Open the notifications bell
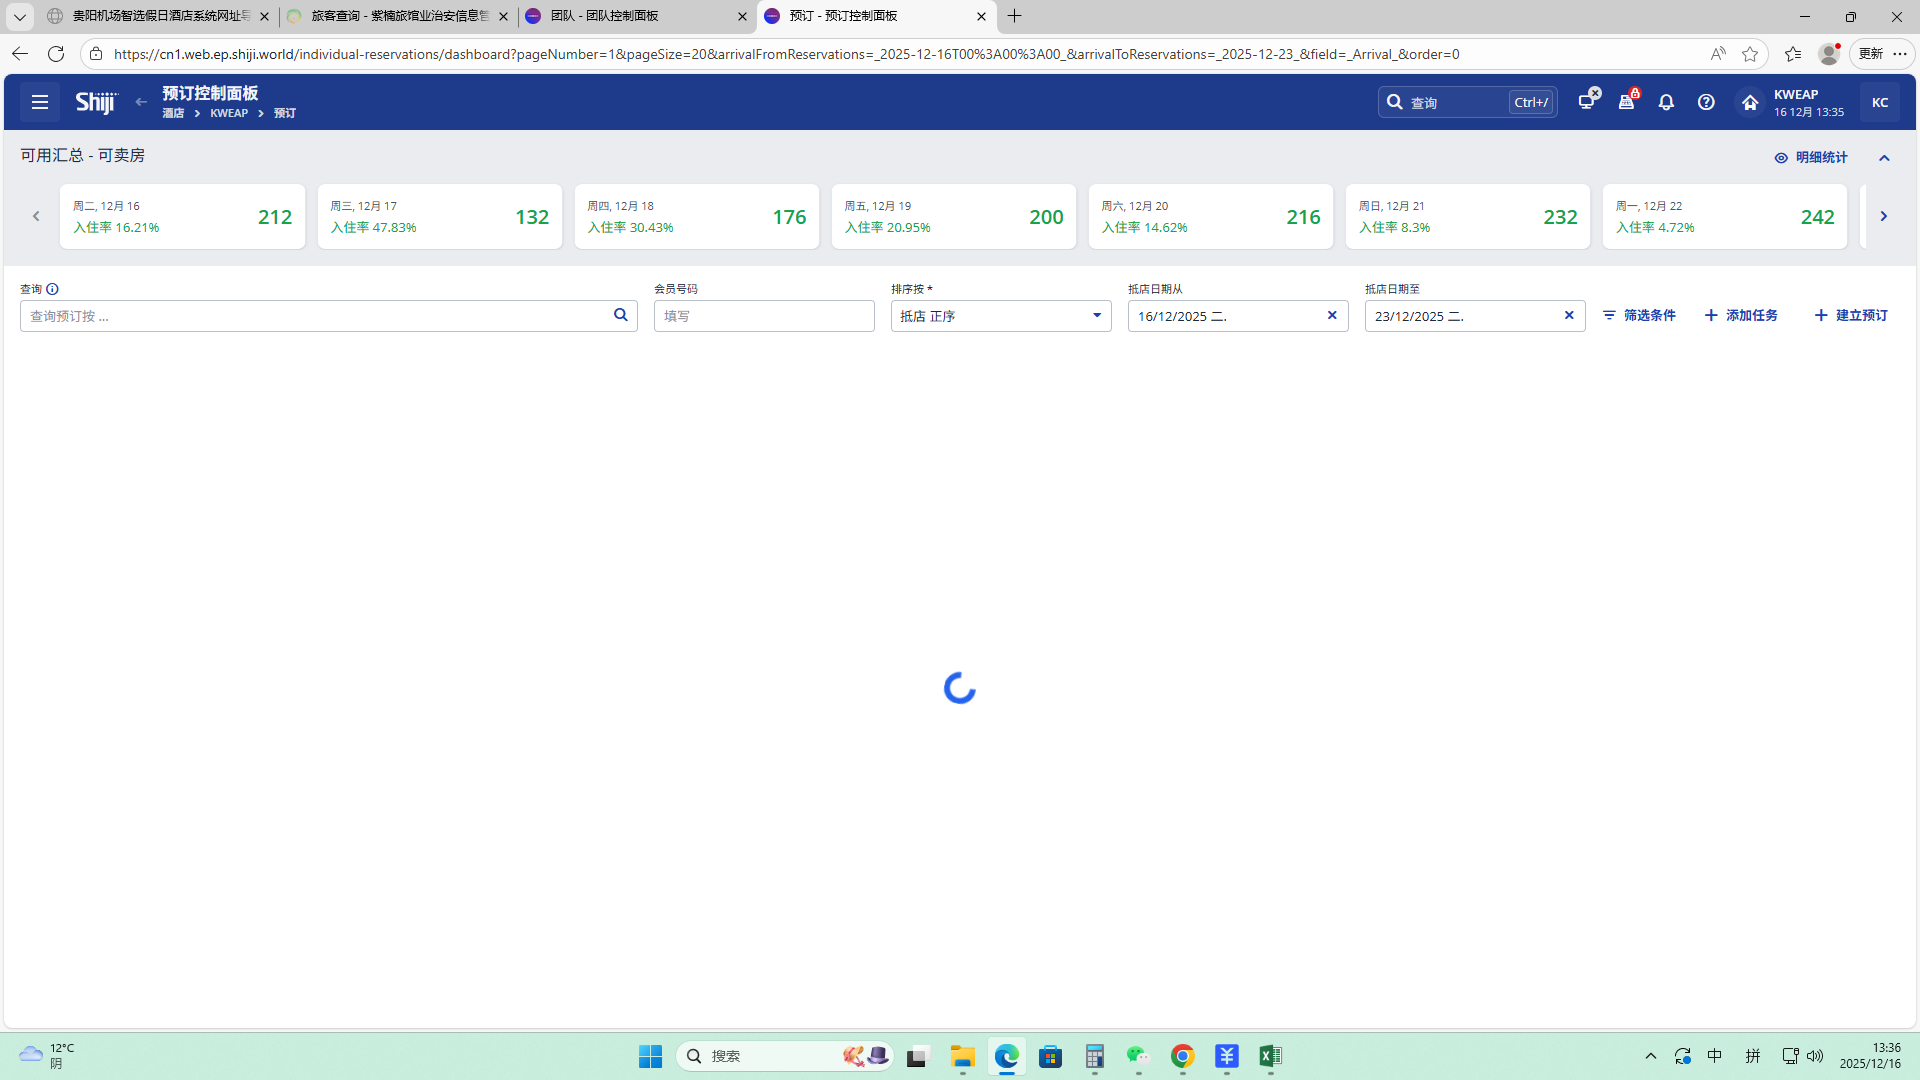 pyautogui.click(x=1666, y=102)
